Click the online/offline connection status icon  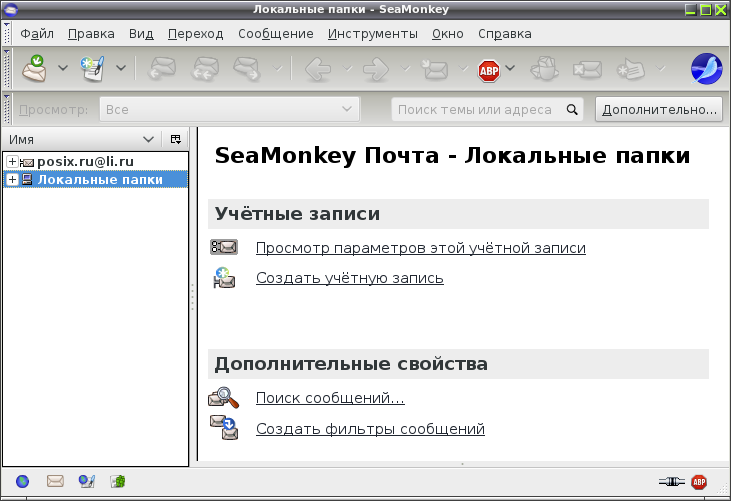point(671,482)
